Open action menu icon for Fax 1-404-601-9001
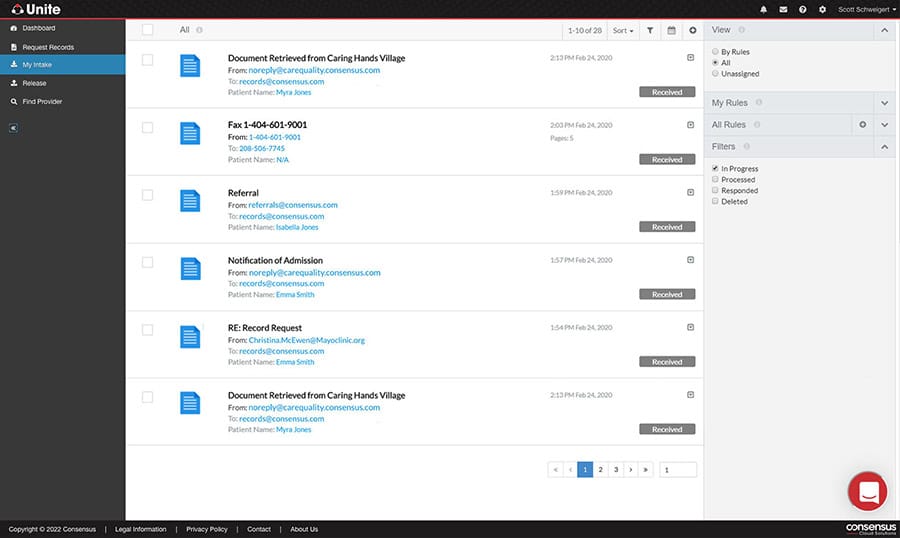The image size is (900, 538). pos(690,125)
